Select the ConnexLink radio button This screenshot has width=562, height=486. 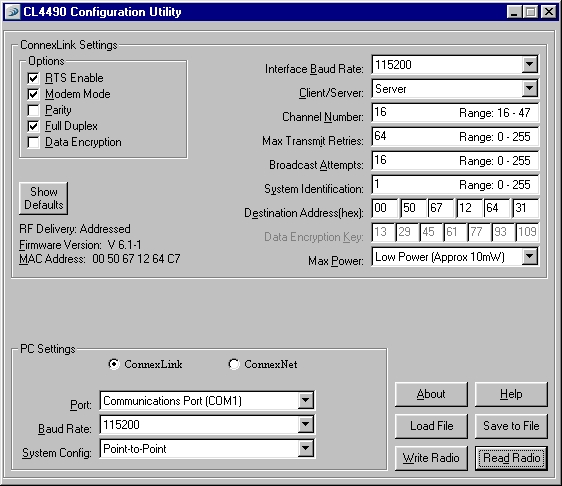coord(114,364)
